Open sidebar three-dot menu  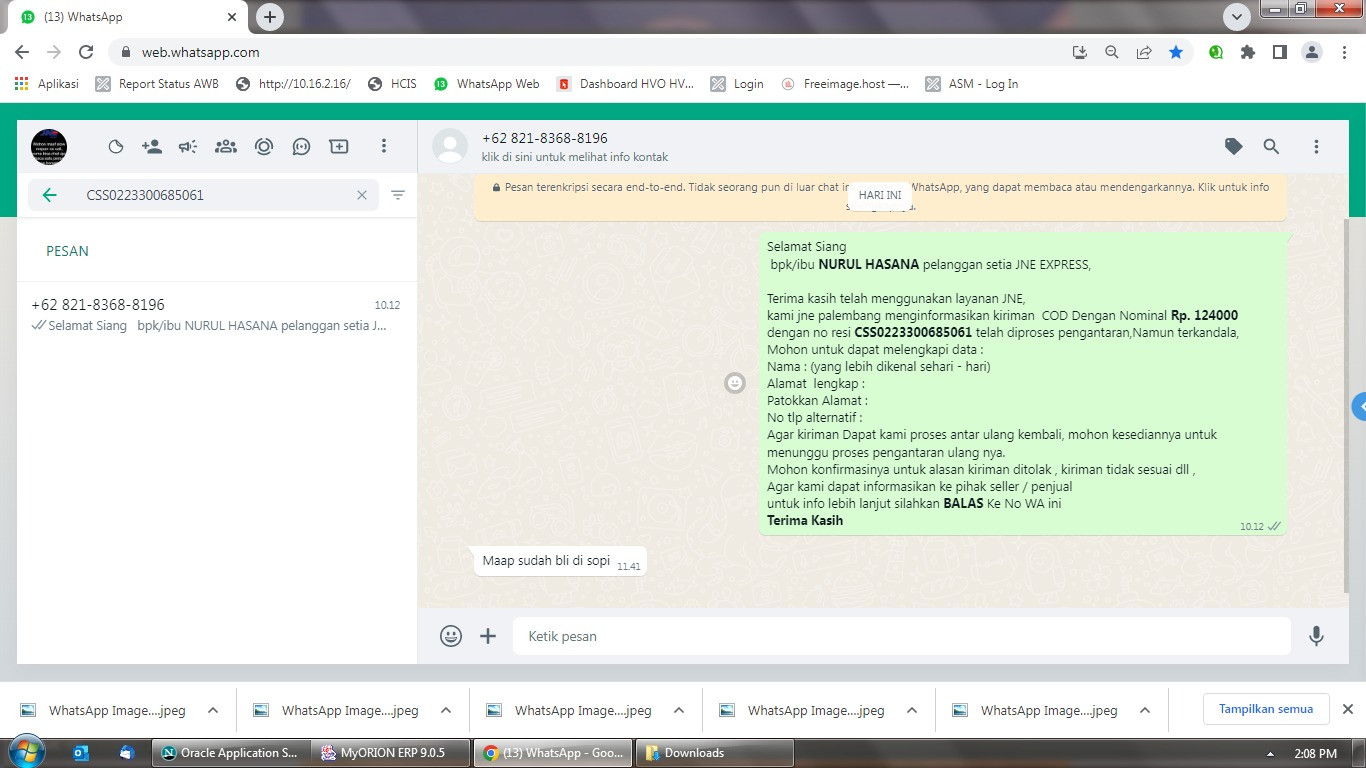pos(383,147)
